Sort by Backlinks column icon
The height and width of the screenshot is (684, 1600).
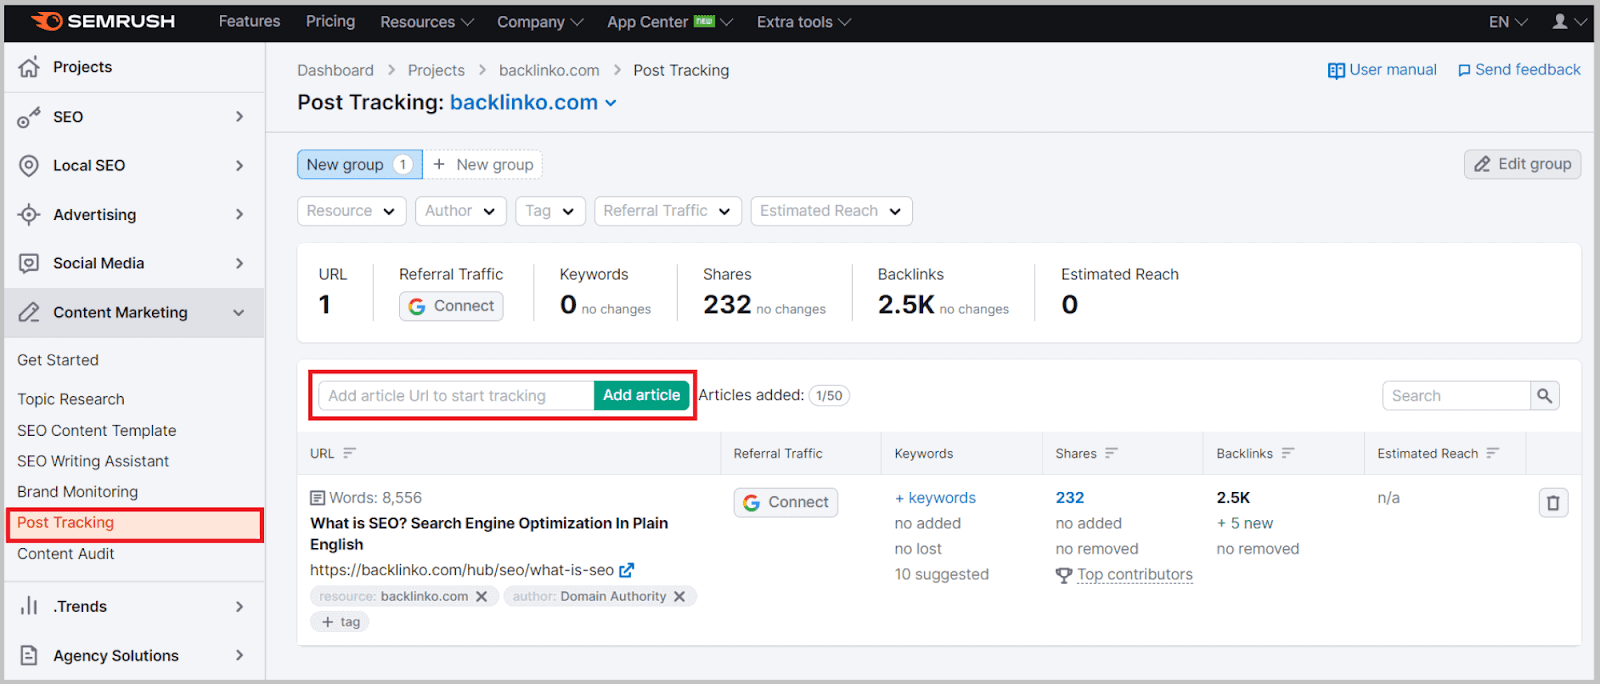(1288, 453)
